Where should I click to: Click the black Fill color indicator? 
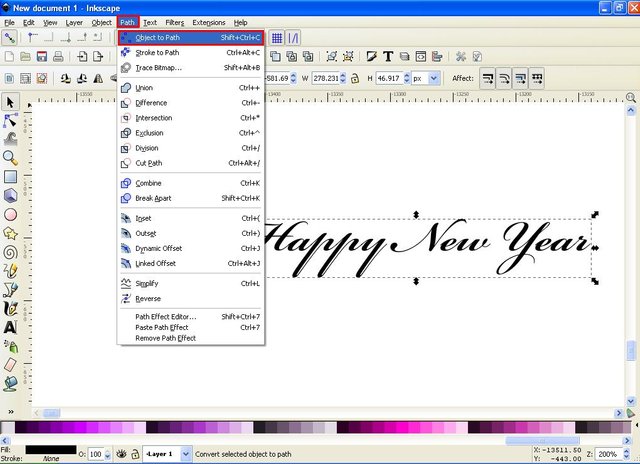pos(51,450)
